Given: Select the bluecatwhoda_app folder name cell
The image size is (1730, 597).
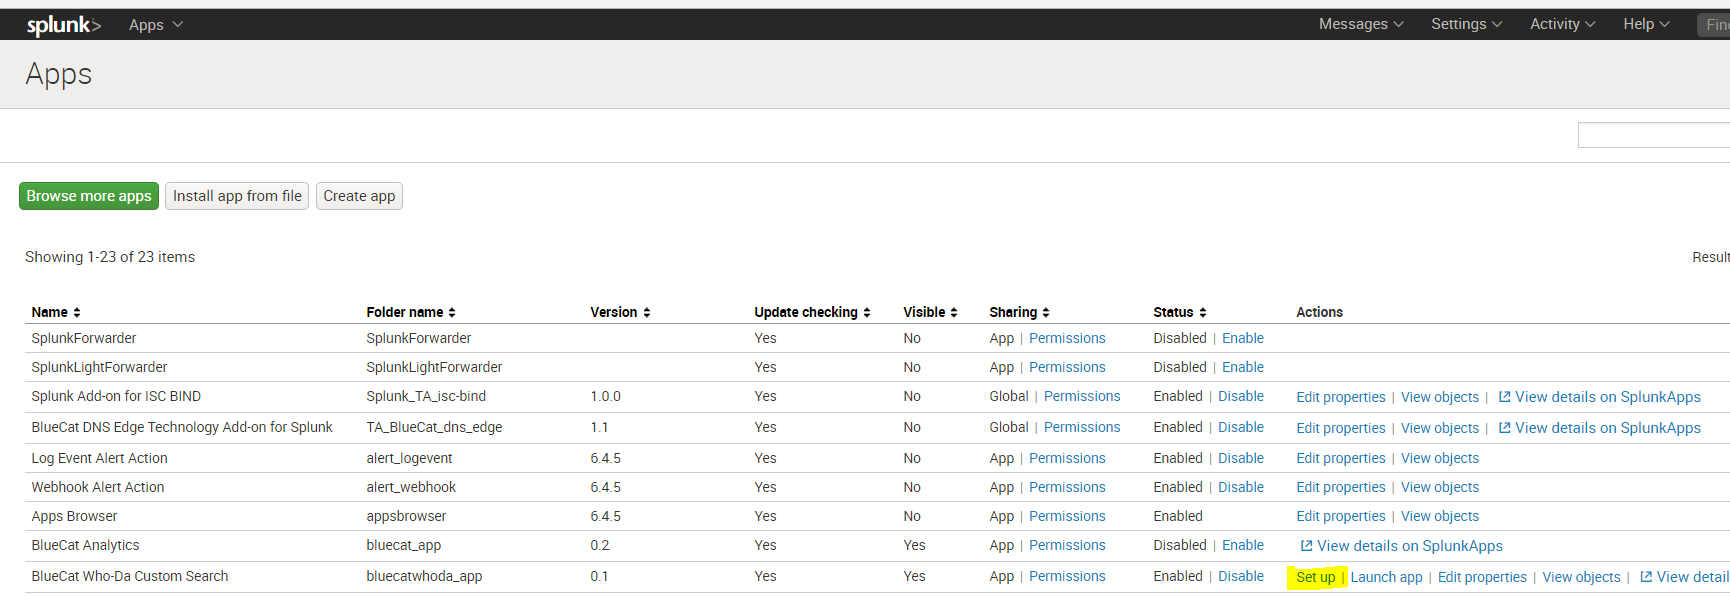Looking at the screenshot, I should pyautogui.click(x=424, y=576).
